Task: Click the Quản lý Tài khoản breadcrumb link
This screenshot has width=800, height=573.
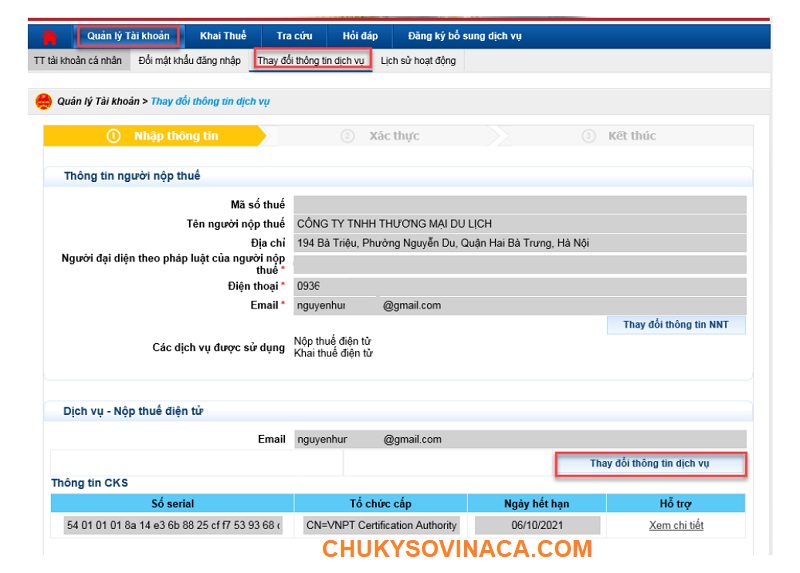Action: 98,102
